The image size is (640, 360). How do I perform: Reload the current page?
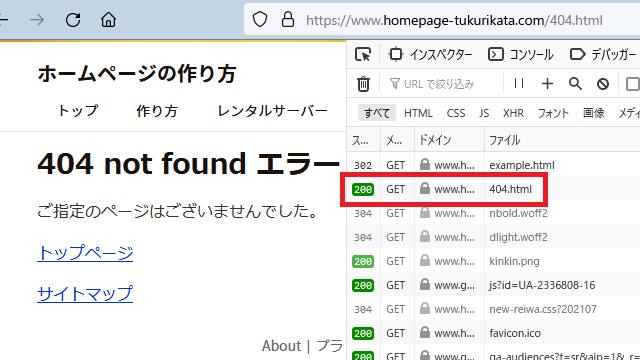click(73, 20)
